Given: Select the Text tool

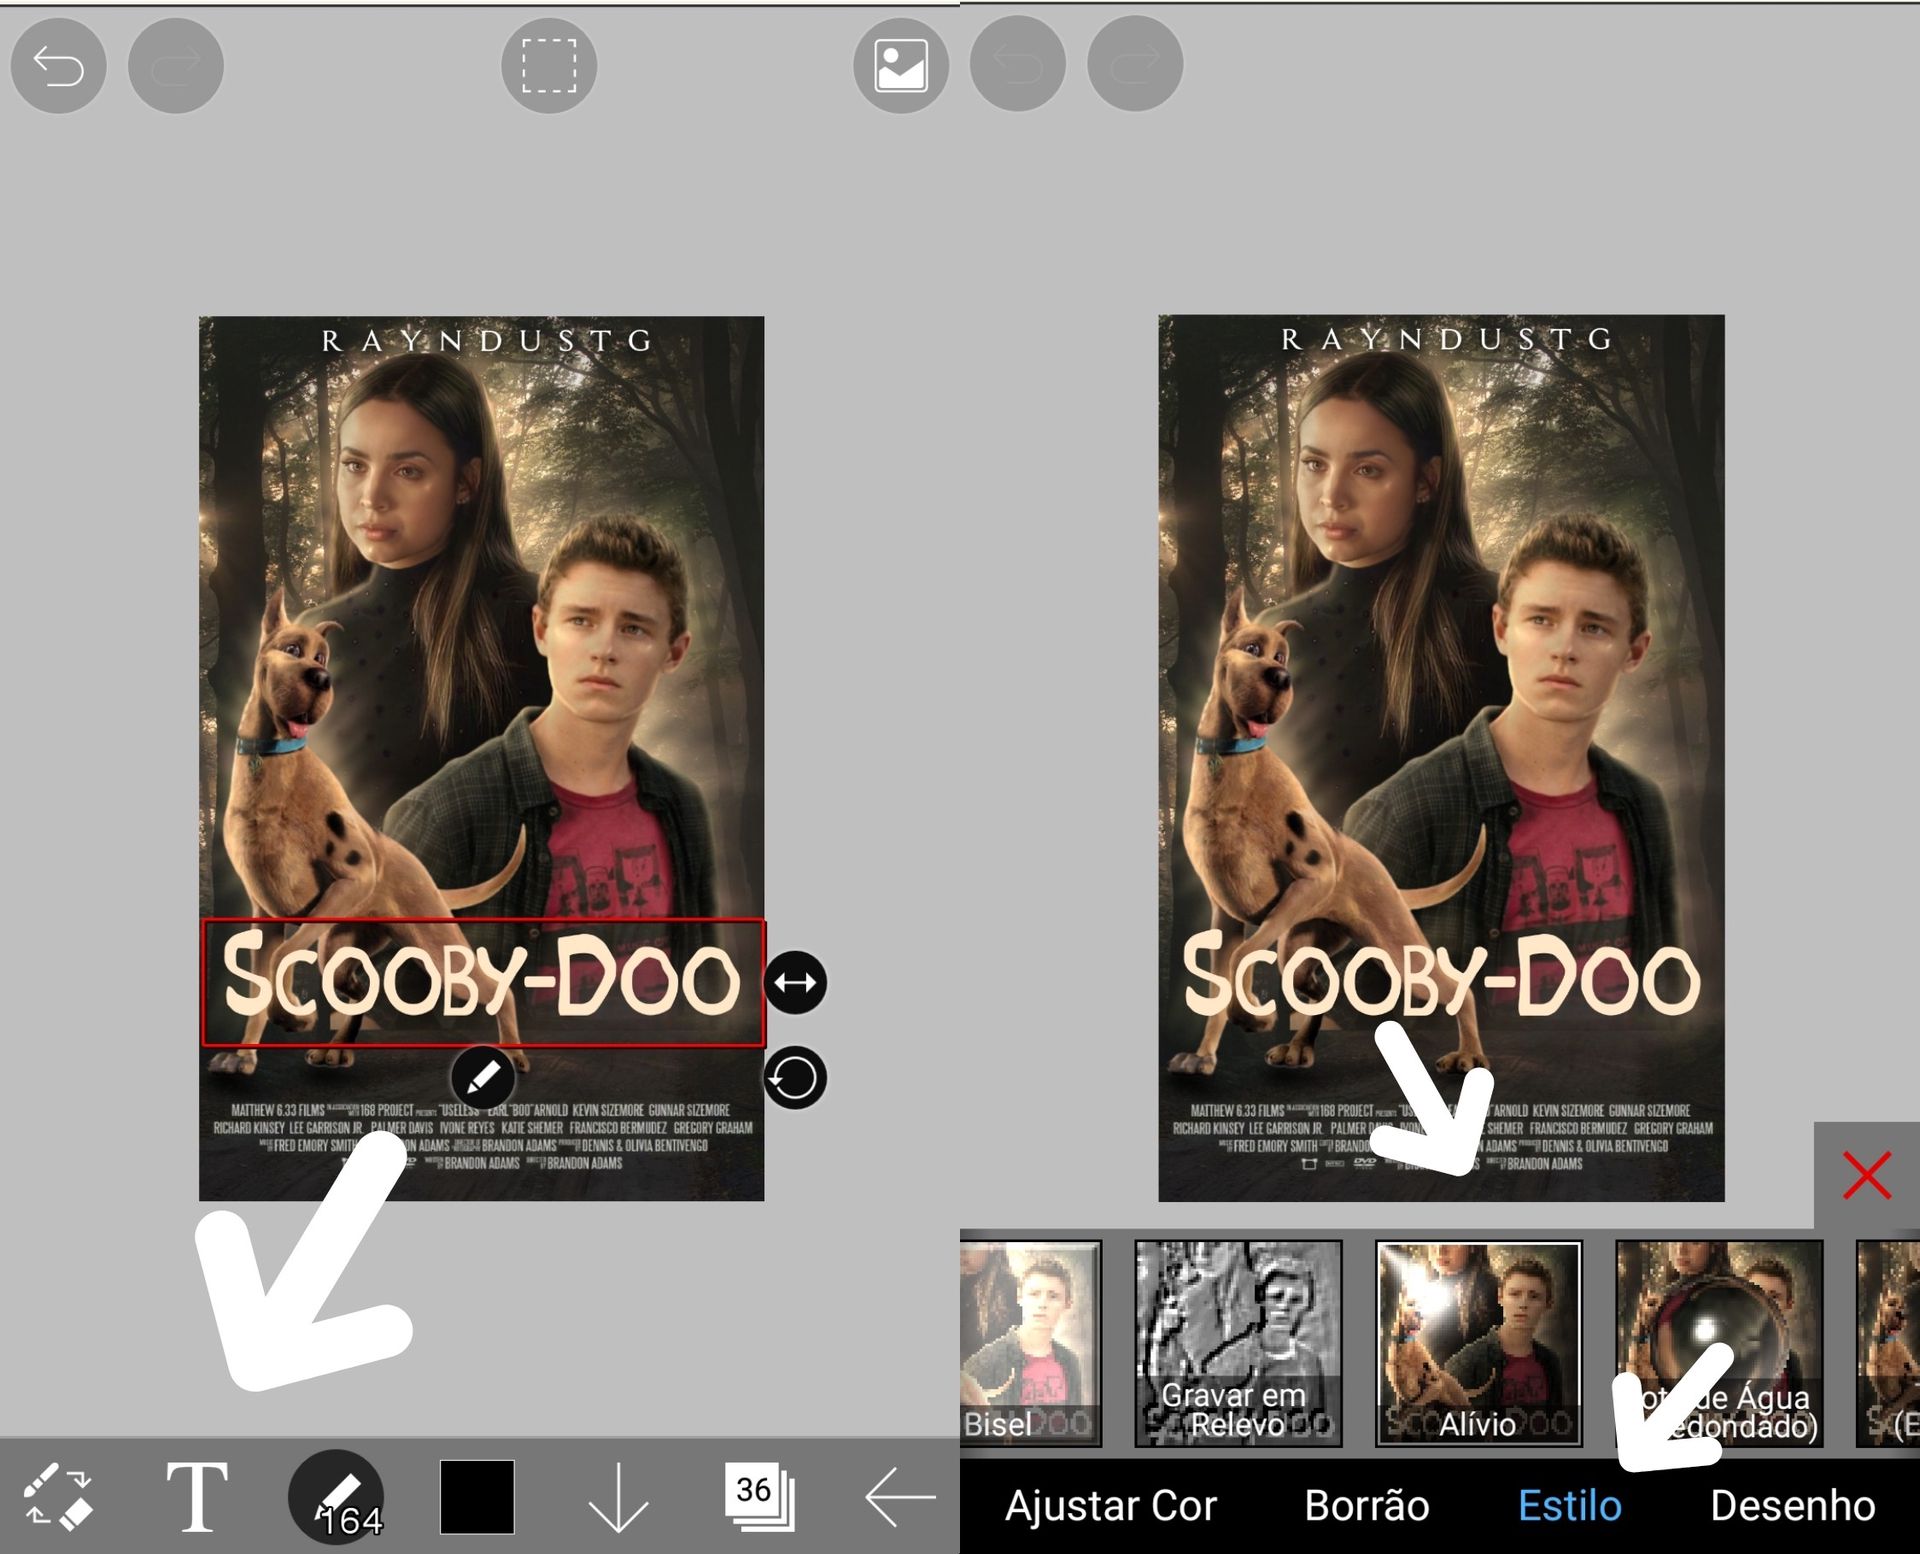Looking at the screenshot, I should [196, 1497].
